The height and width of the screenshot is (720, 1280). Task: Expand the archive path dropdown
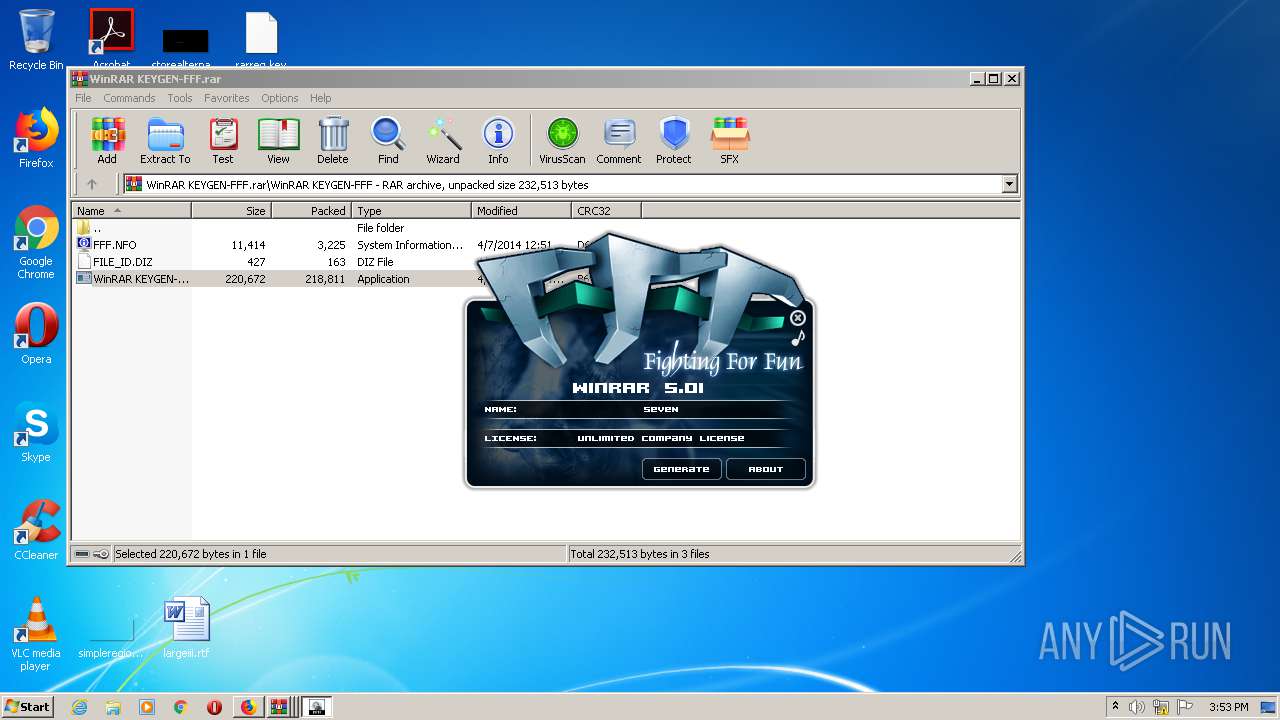(x=1009, y=184)
